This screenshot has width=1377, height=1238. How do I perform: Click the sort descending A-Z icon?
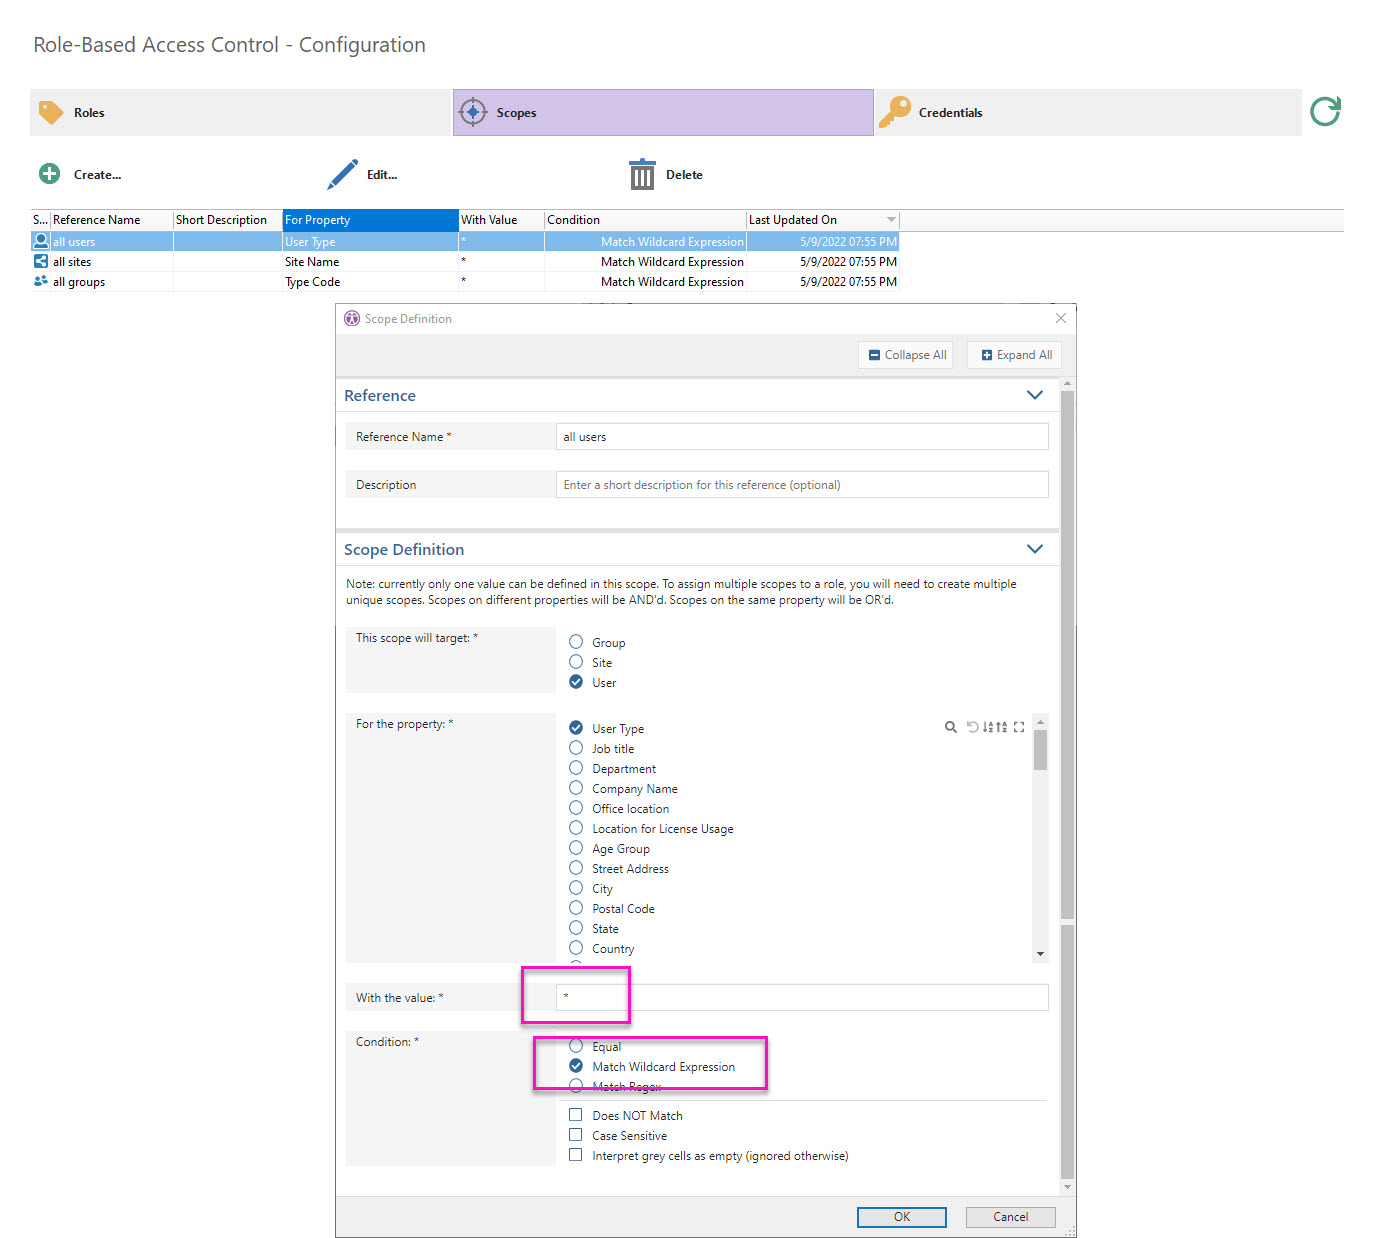coord(988,727)
